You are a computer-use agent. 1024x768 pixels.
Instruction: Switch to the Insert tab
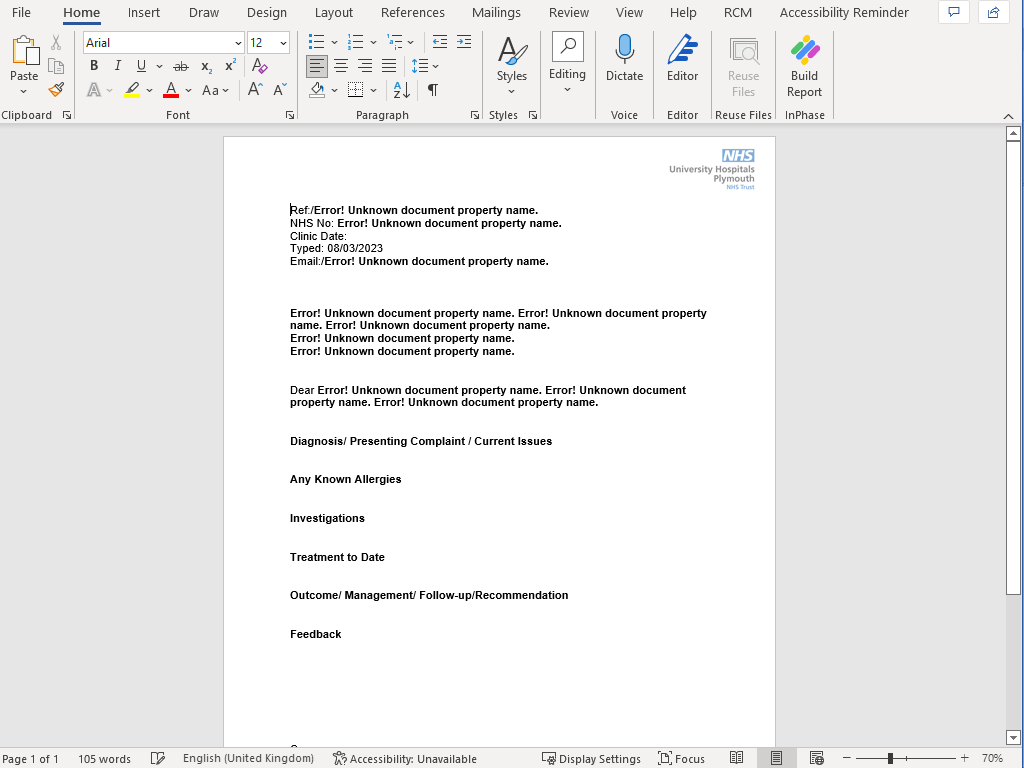point(144,12)
